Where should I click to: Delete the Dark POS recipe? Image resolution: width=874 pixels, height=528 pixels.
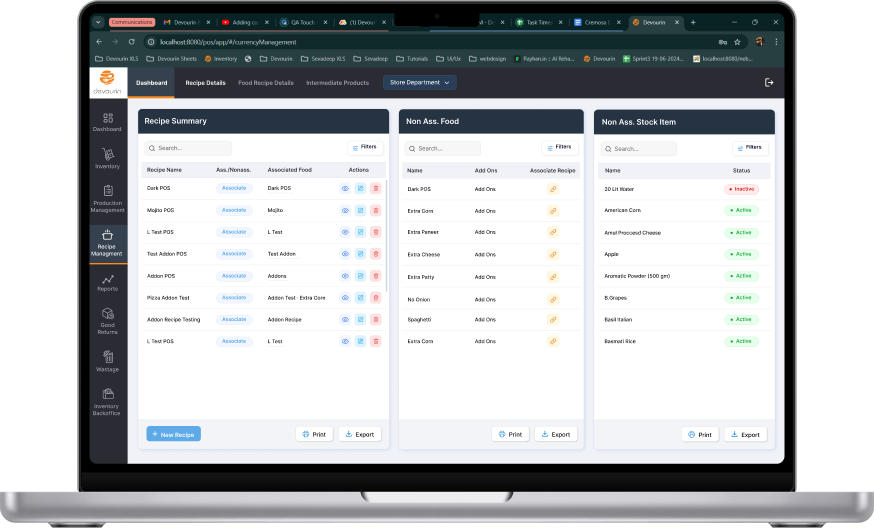pos(376,188)
